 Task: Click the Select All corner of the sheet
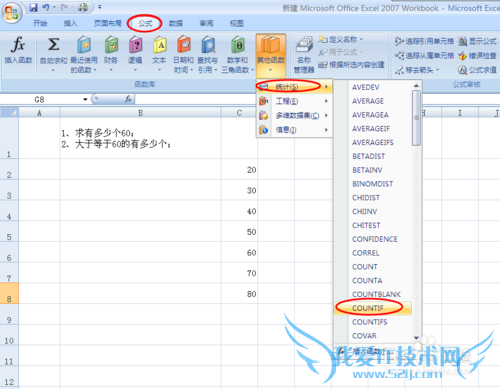(x=9, y=113)
